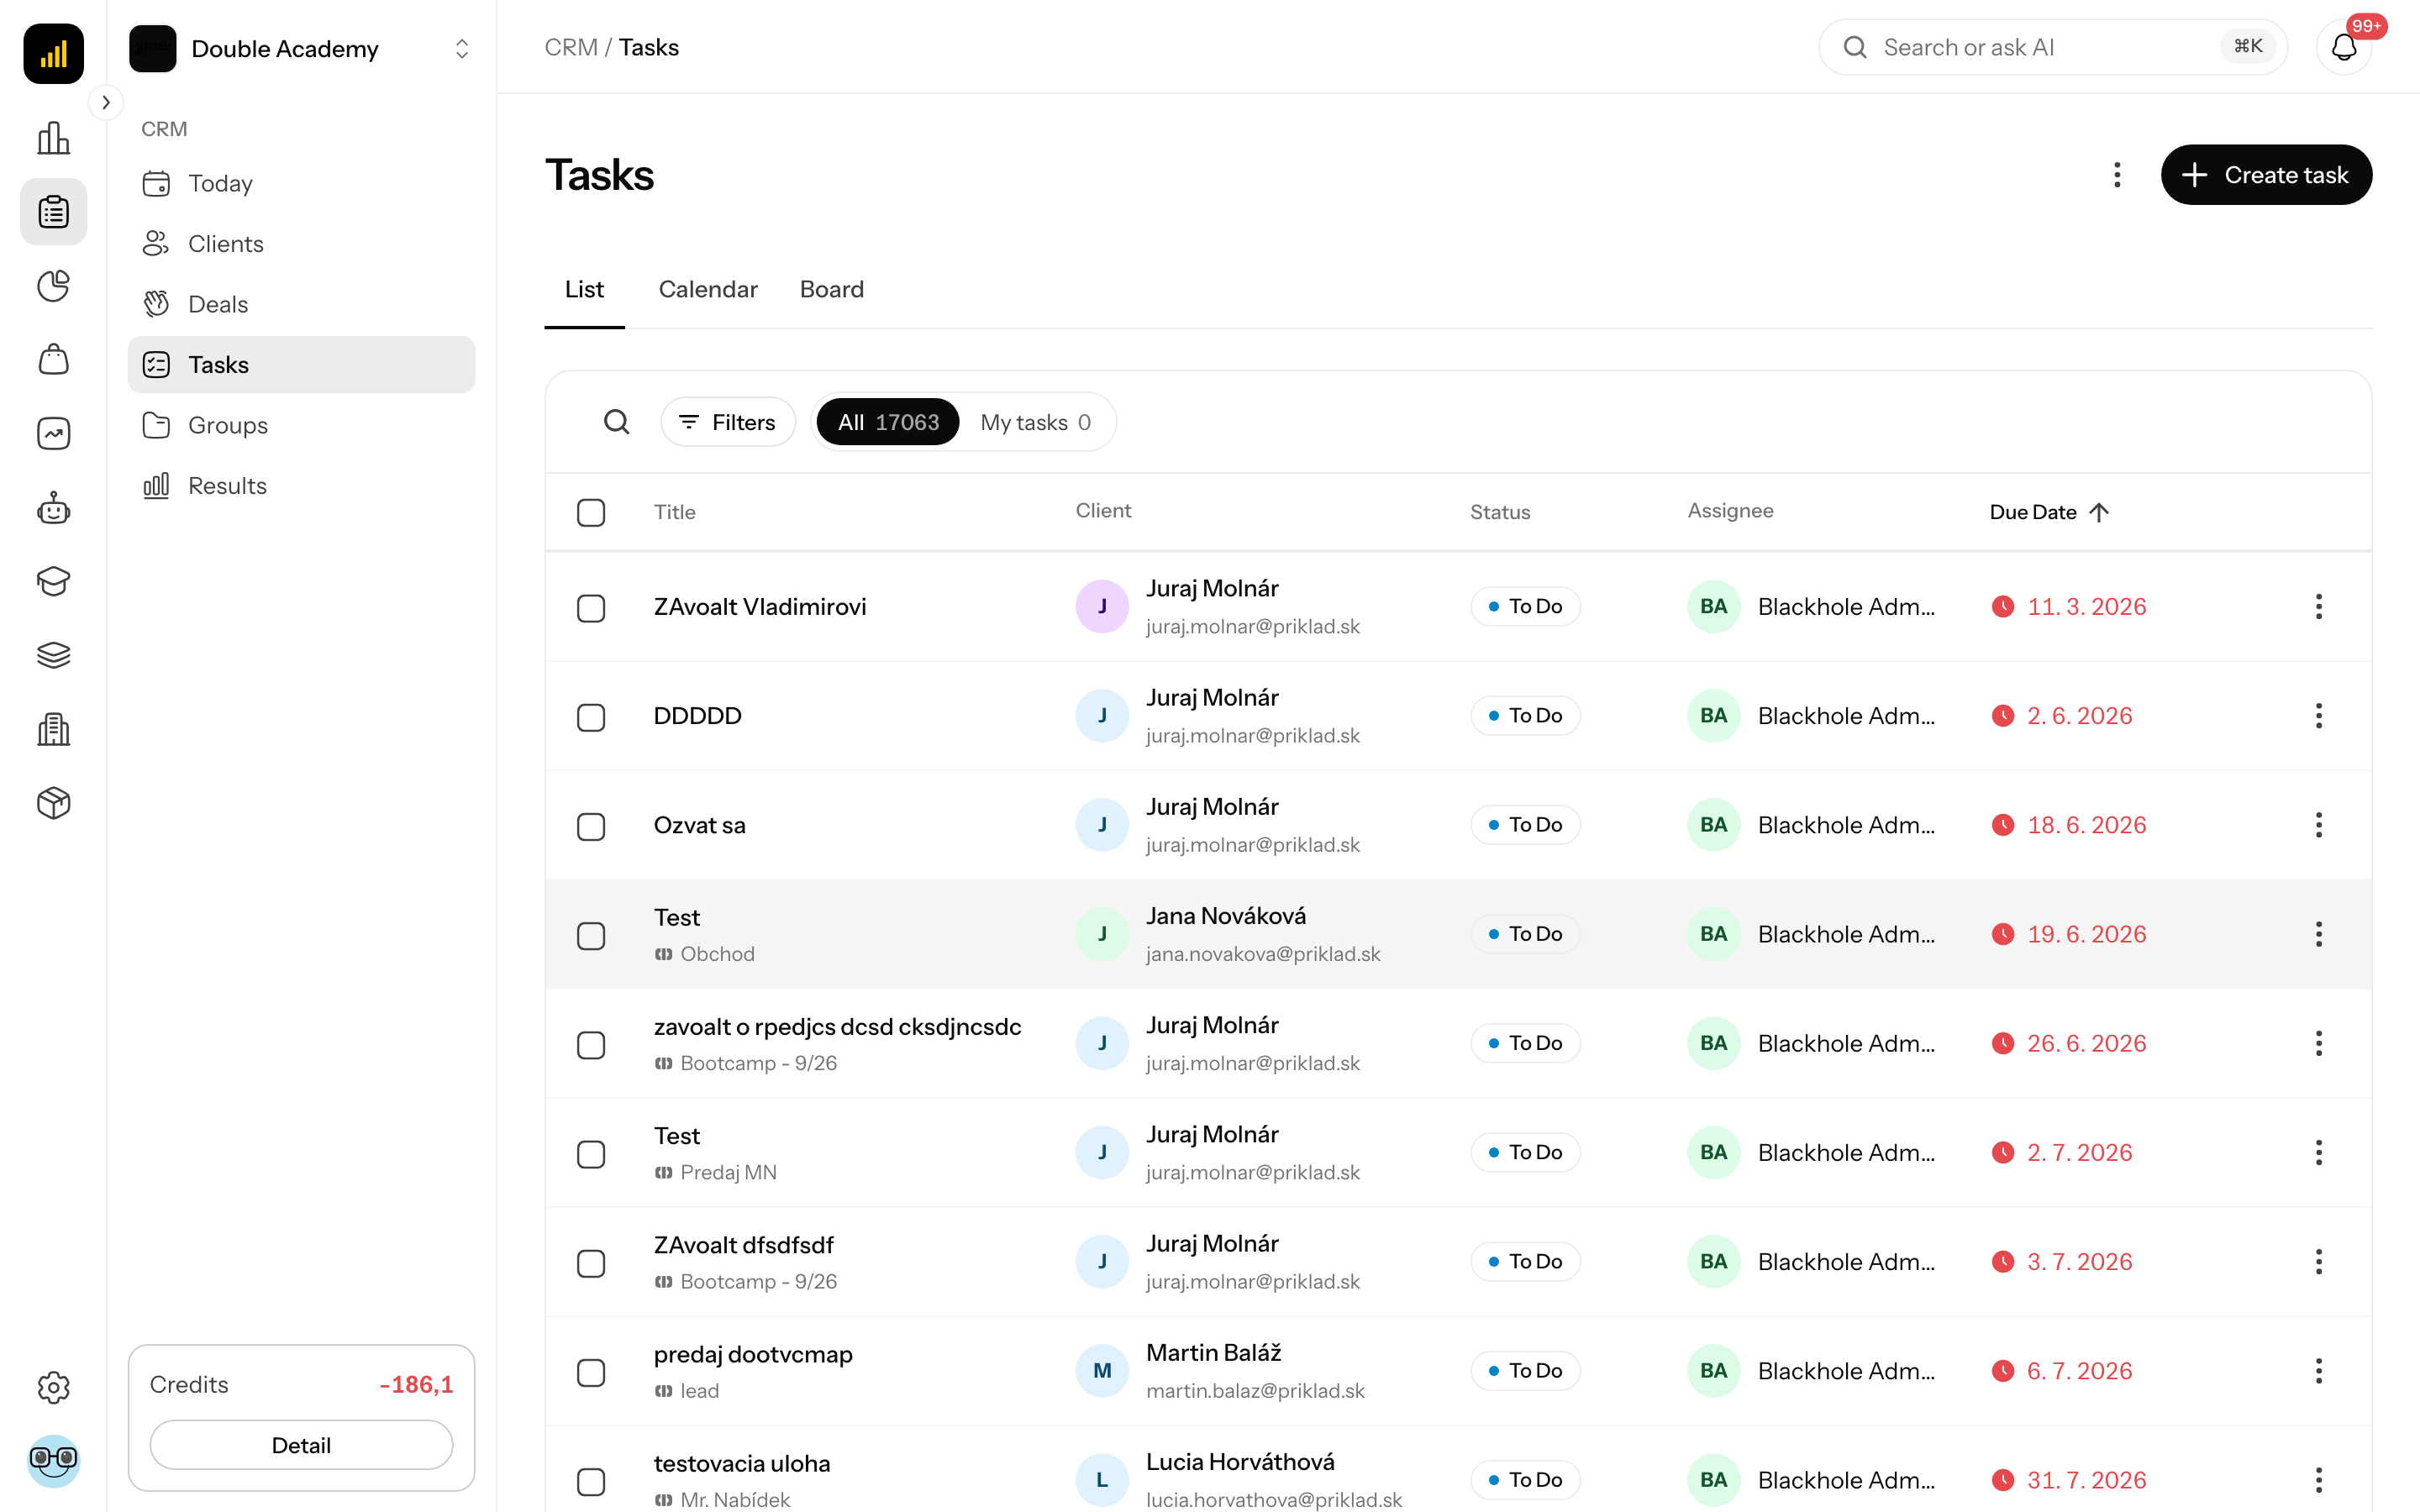Open the CRM clipboard icon in the rail
The width and height of the screenshot is (2420, 1512).
(x=53, y=212)
